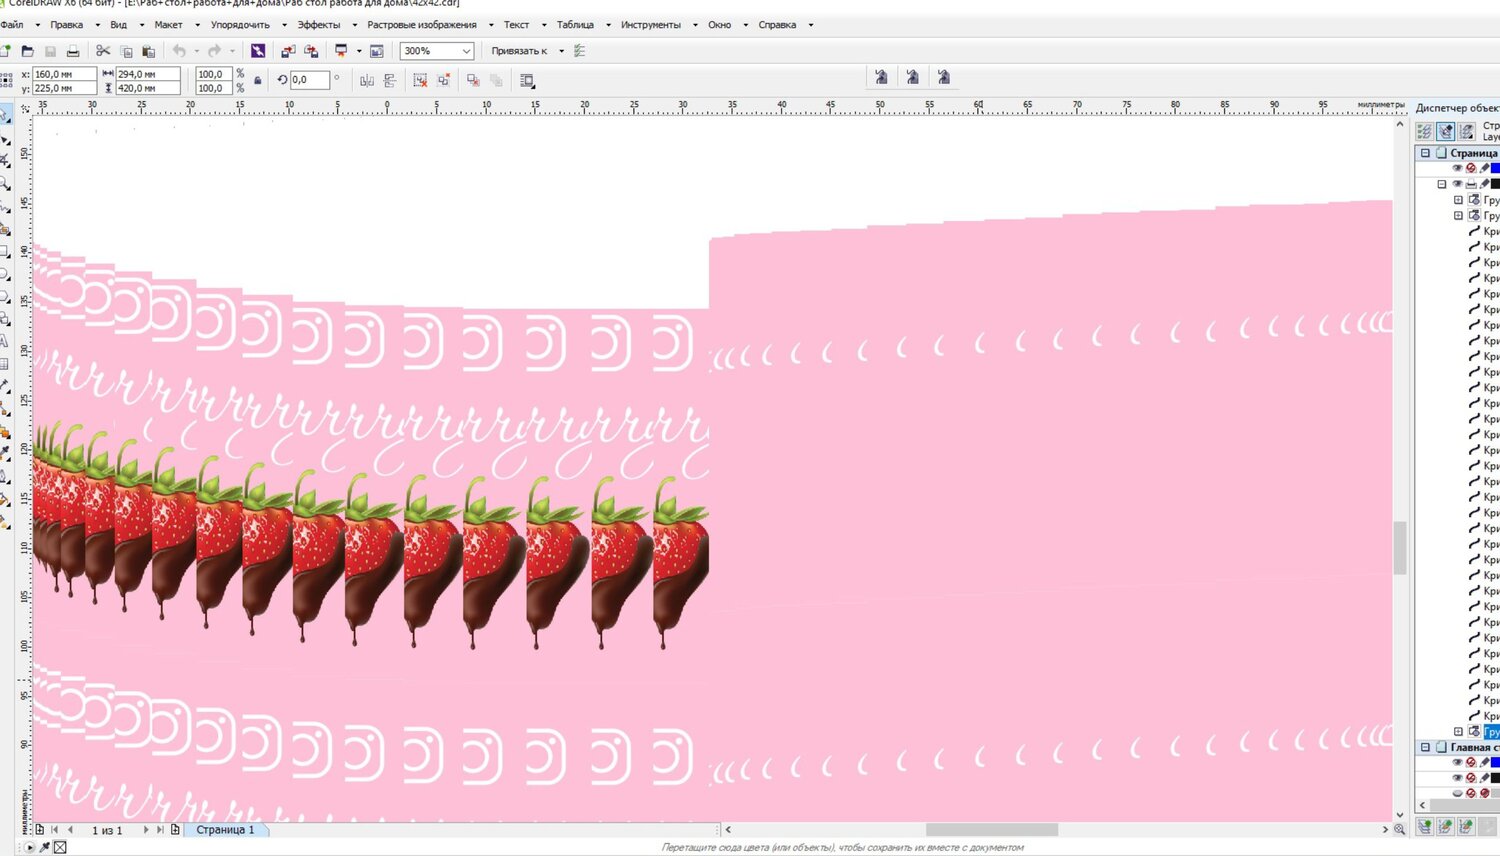The height and width of the screenshot is (856, 1500).
Task: Open the application launcher dropdown arrow
Action: coord(359,51)
